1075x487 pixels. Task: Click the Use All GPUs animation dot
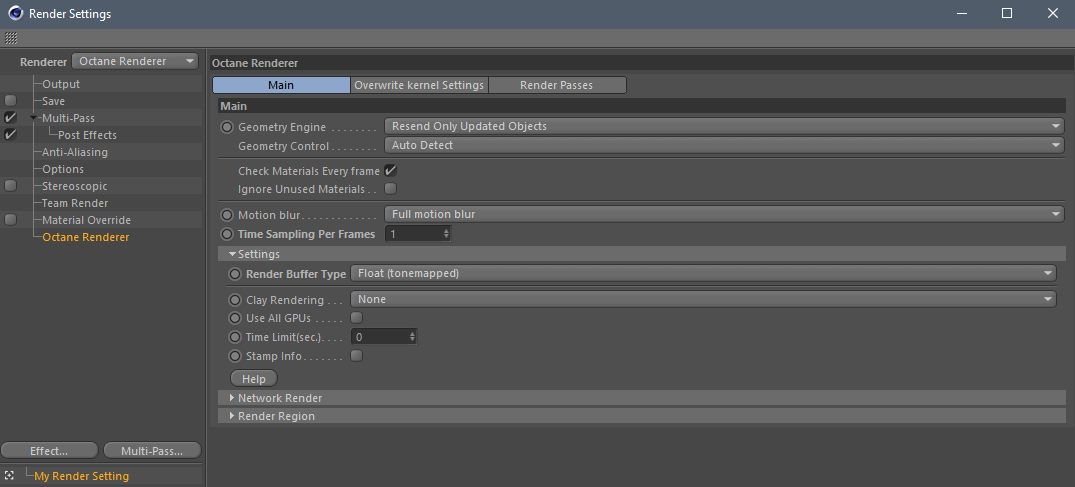coord(235,318)
